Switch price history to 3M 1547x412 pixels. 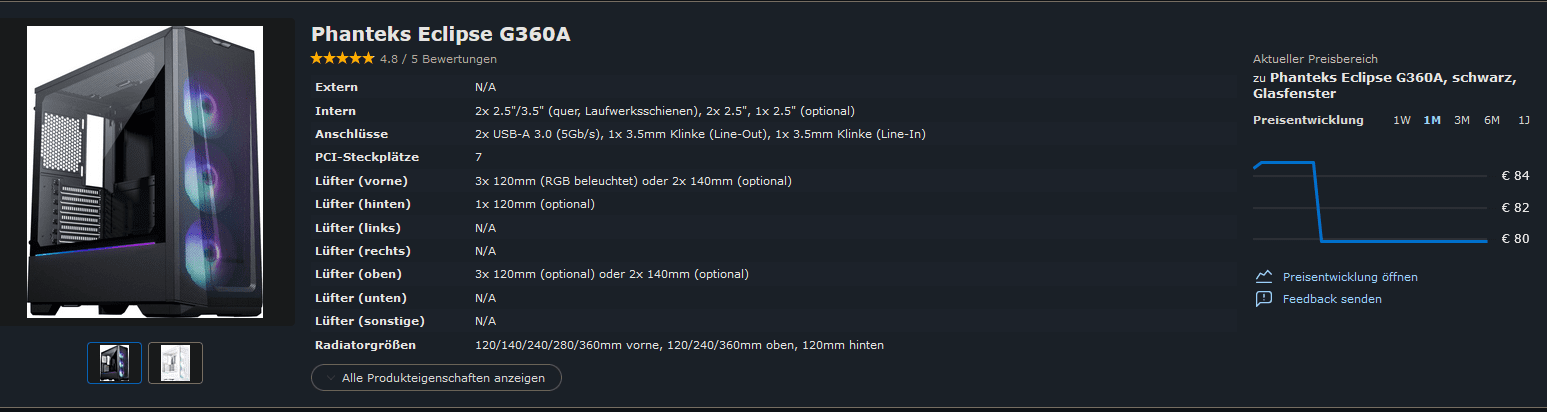coord(1462,120)
